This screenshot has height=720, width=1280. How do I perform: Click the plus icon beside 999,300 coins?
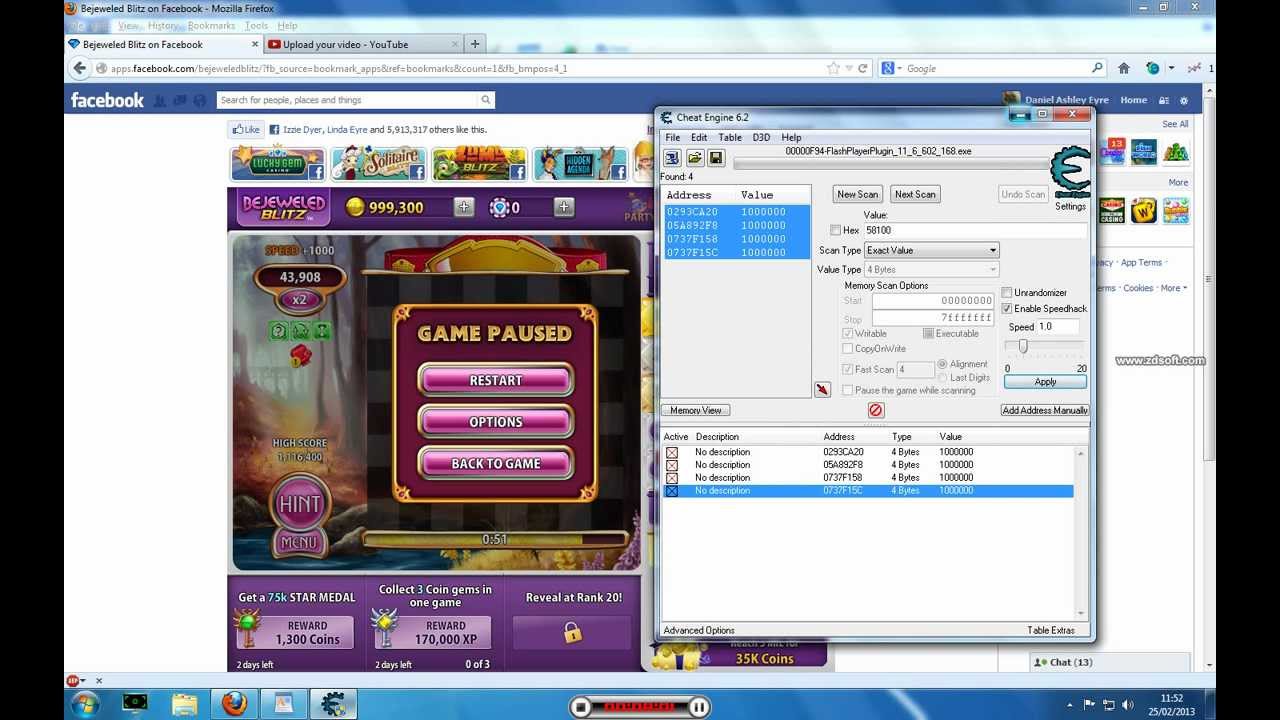(464, 207)
